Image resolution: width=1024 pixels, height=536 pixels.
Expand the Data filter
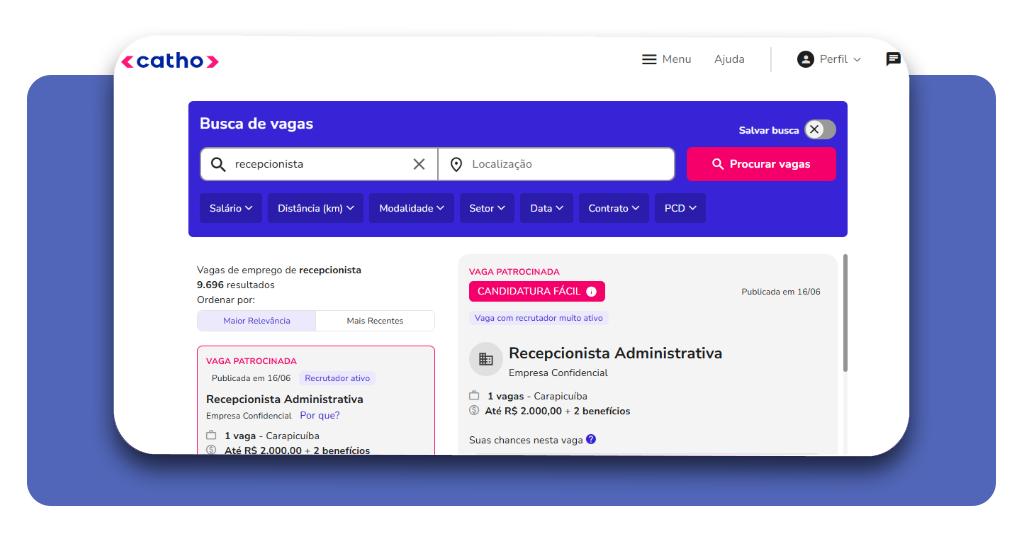coord(547,208)
